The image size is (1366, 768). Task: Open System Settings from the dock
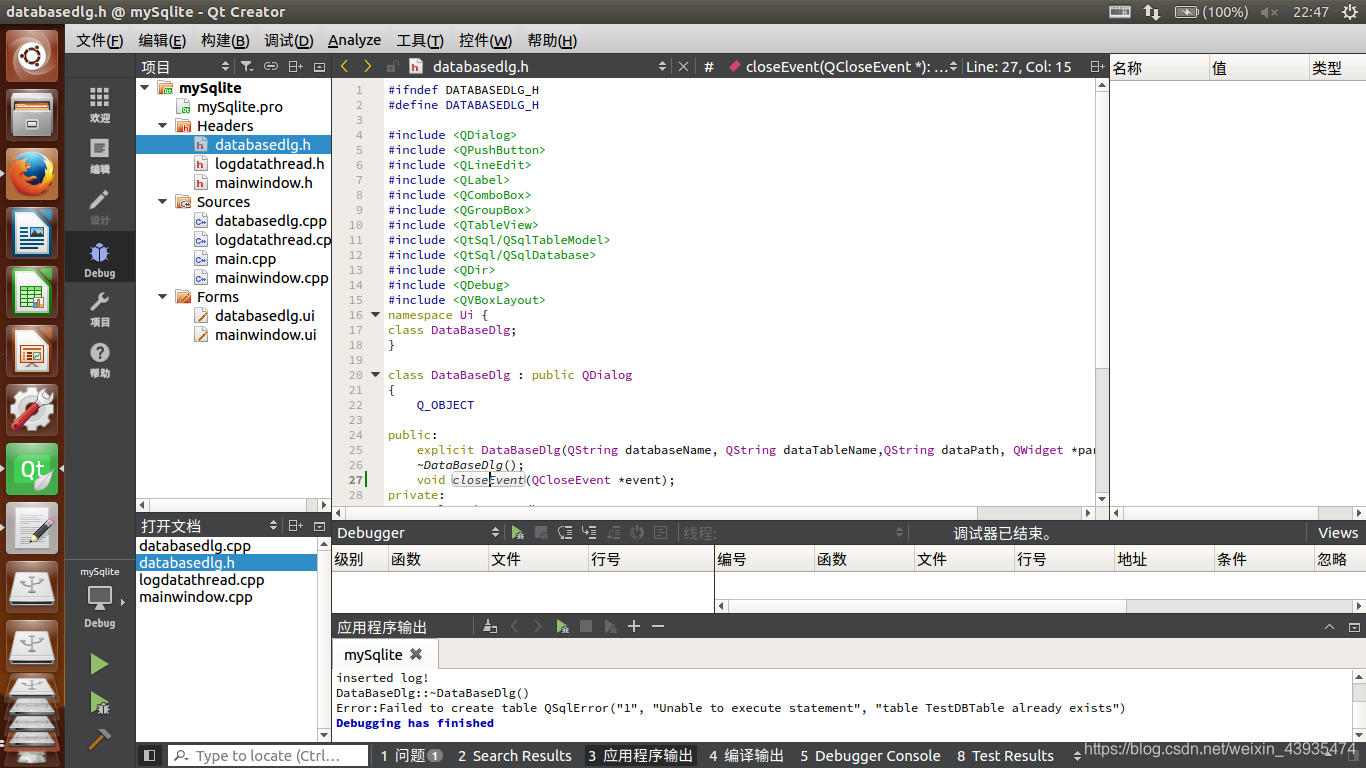pyautogui.click(x=32, y=409)
